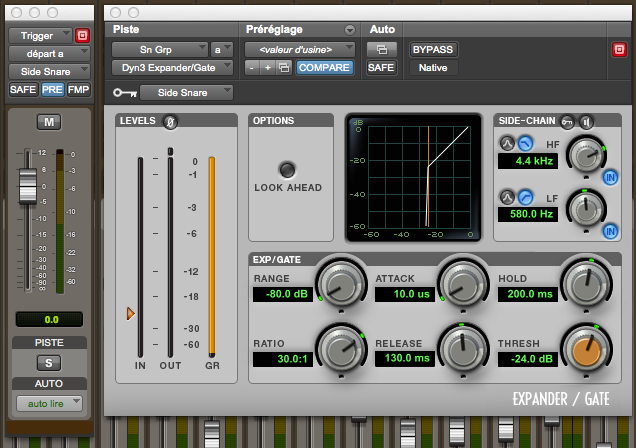The image size is (636, 448).
Task: Click the 130.0 ms release field
Action: [404, 359]
